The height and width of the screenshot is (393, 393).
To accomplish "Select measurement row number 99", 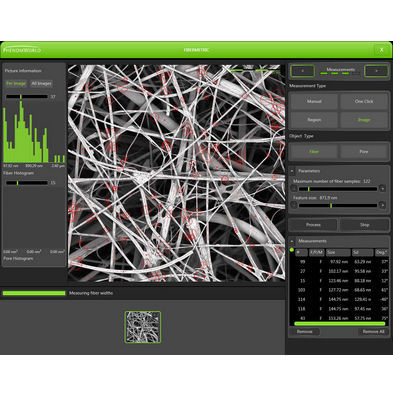I will pyautogui.click(x=339, y=262).
